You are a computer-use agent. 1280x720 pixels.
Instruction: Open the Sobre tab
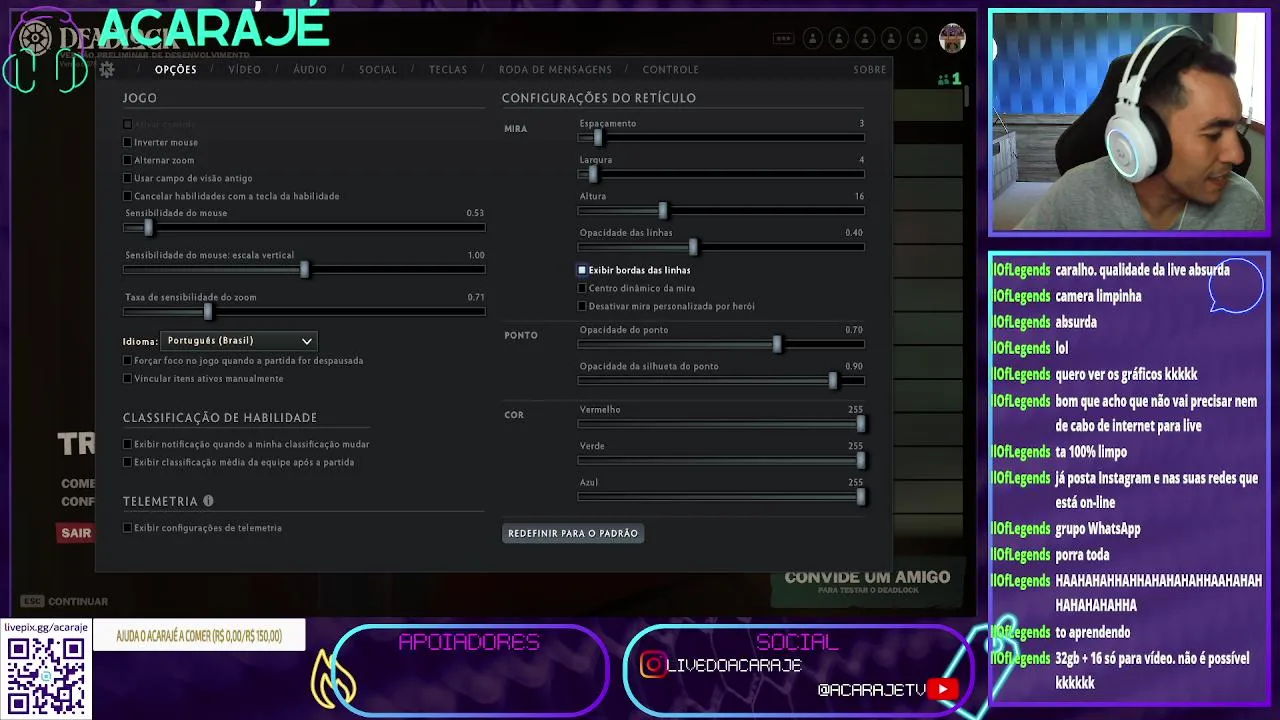870,70
